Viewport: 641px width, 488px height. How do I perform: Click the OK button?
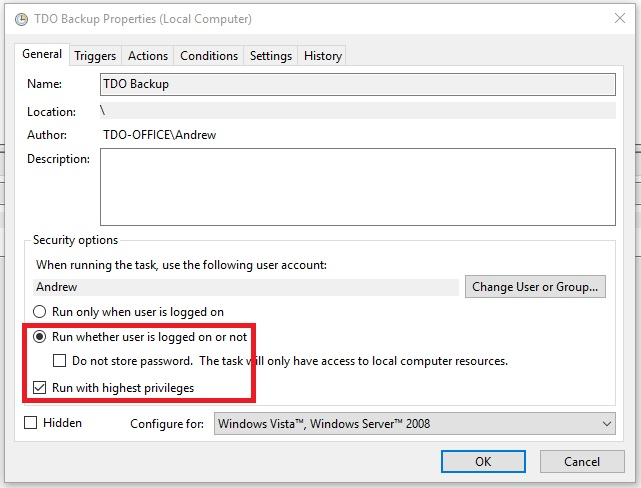pos(483,462)
